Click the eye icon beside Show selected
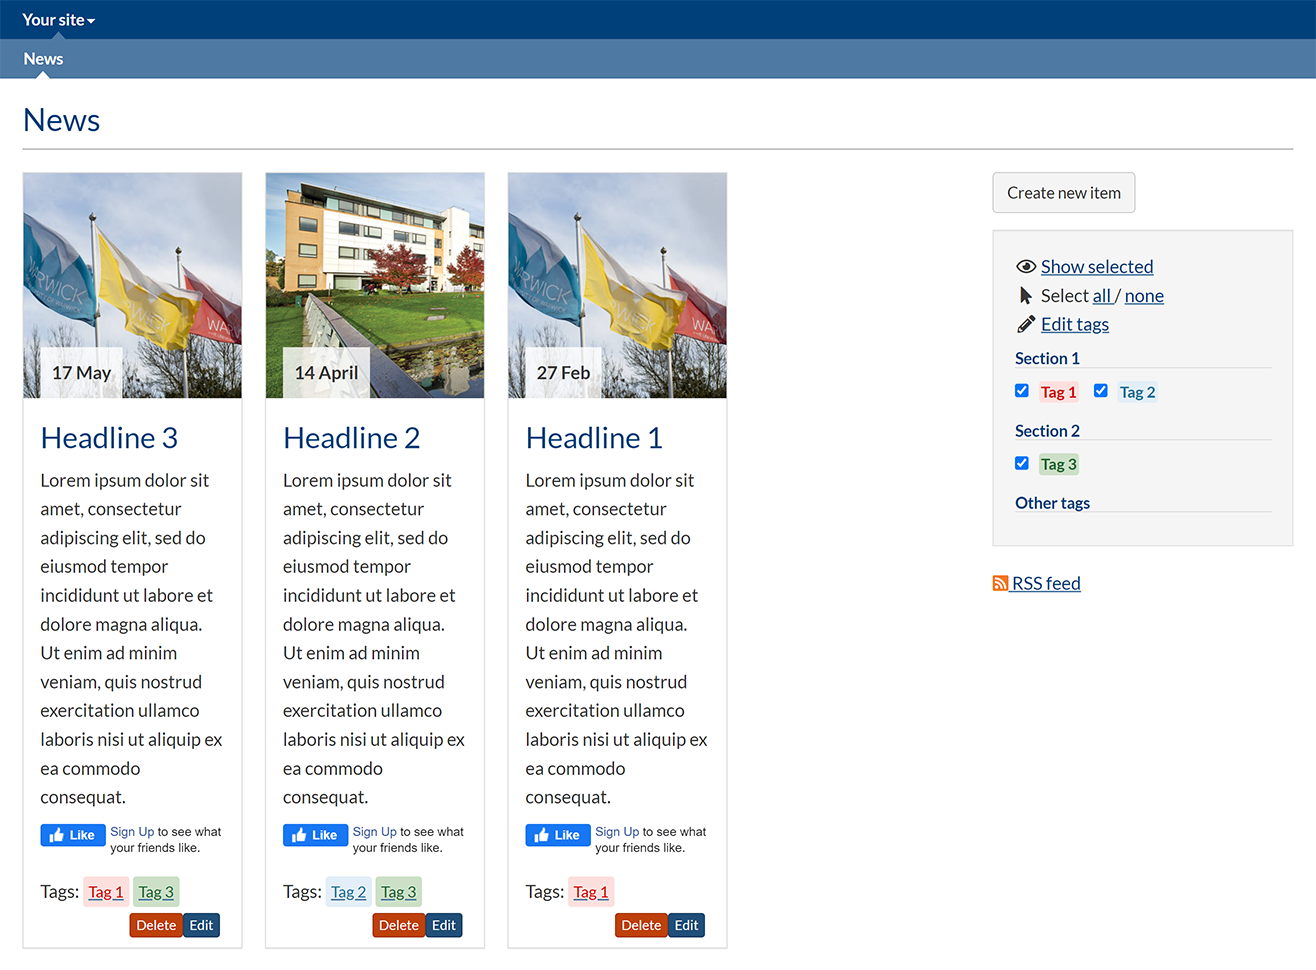This screenshot has width=1316, height=970. click(1025, 267)
